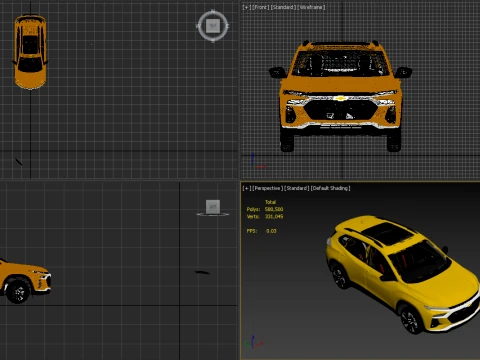The height and width of the screenshot is (360, 480).
Task: Click the ViewCube face in the side viewport
Action: pyautogui.click(x=213, y=206)
